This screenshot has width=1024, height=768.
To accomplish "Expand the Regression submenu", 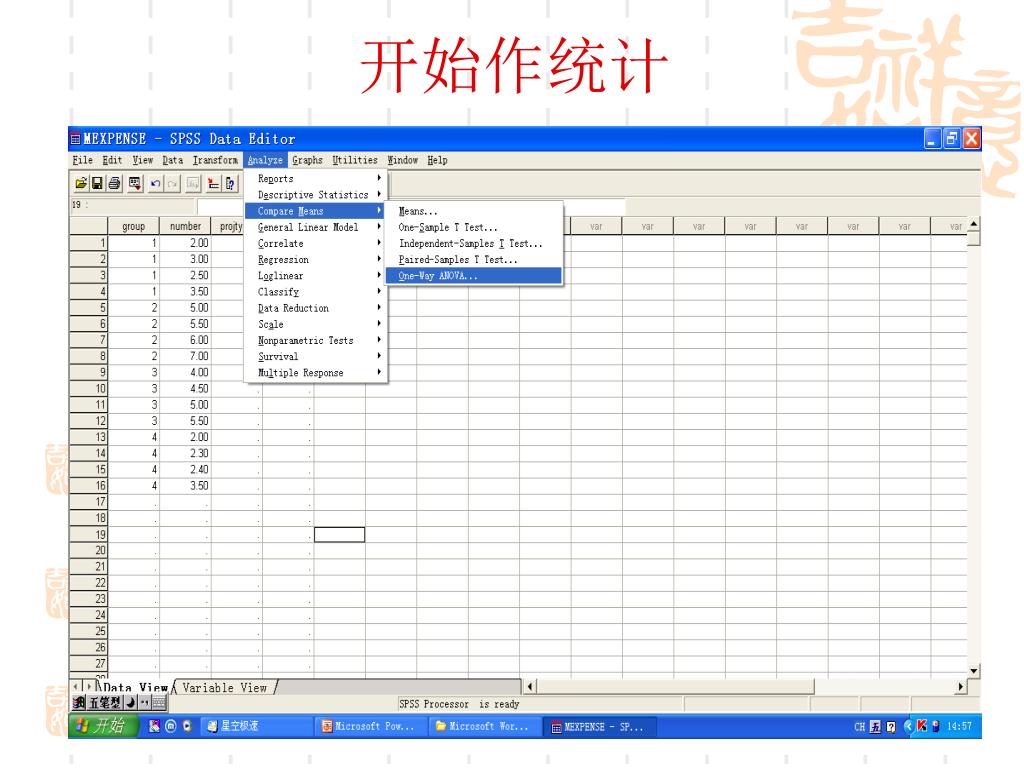I will 316,259.
